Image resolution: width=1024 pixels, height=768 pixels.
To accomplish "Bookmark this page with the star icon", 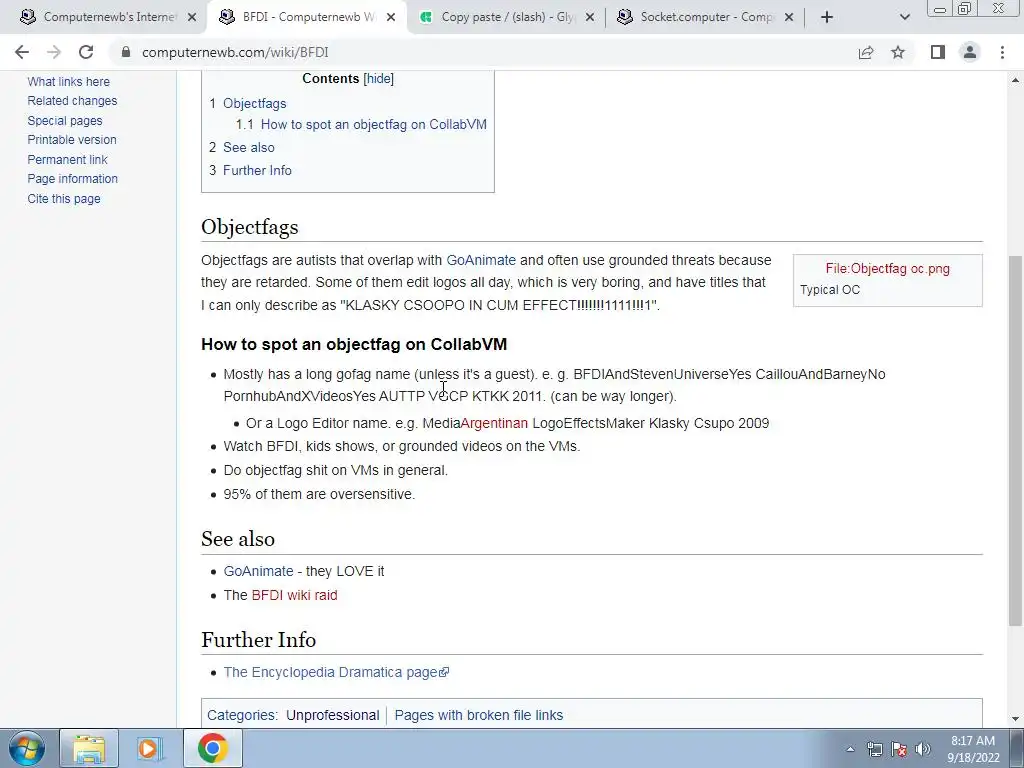I will coord(898,52).
